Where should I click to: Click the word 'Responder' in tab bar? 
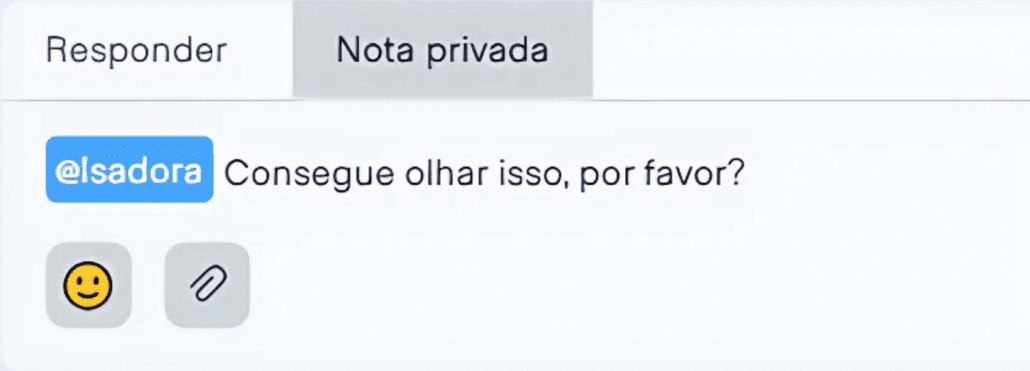point(137,51)
